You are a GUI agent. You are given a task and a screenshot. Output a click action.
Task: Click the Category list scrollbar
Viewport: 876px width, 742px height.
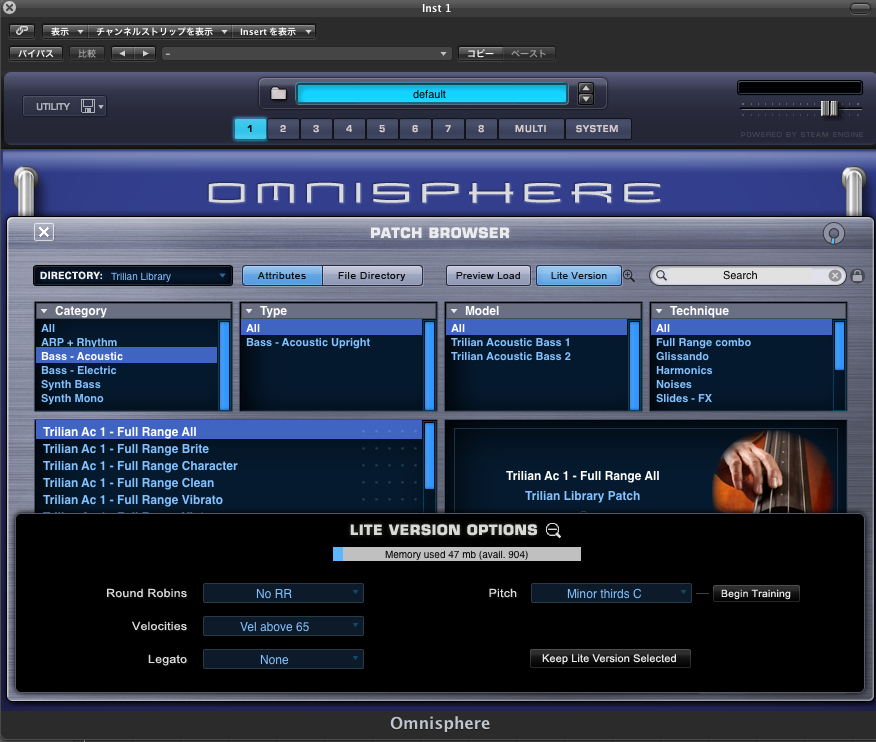point(225,365)
